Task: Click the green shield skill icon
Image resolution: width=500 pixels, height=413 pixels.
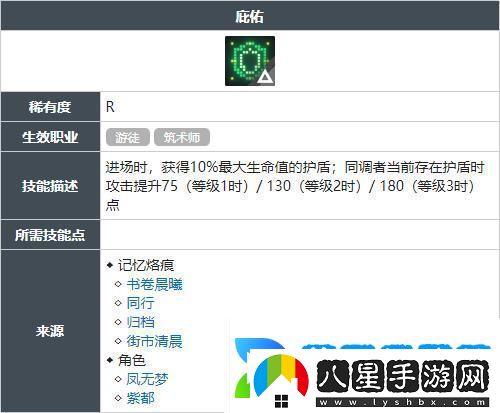Action: click(250, 61)
